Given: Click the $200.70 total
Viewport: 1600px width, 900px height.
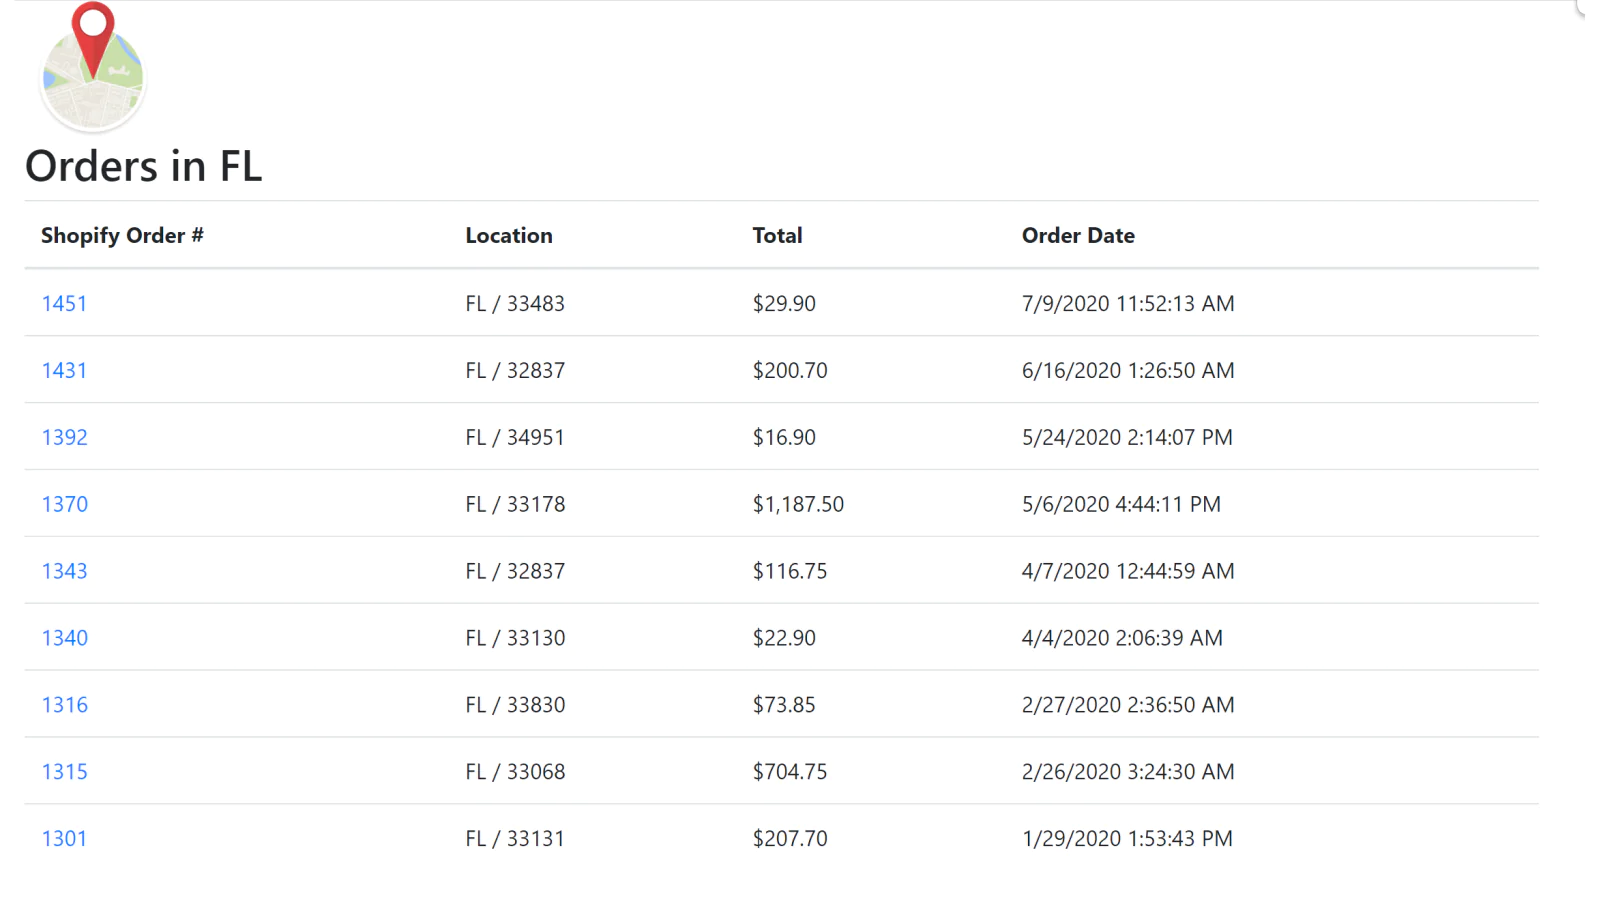Looking at the screenshot, I should pos(790,370).
